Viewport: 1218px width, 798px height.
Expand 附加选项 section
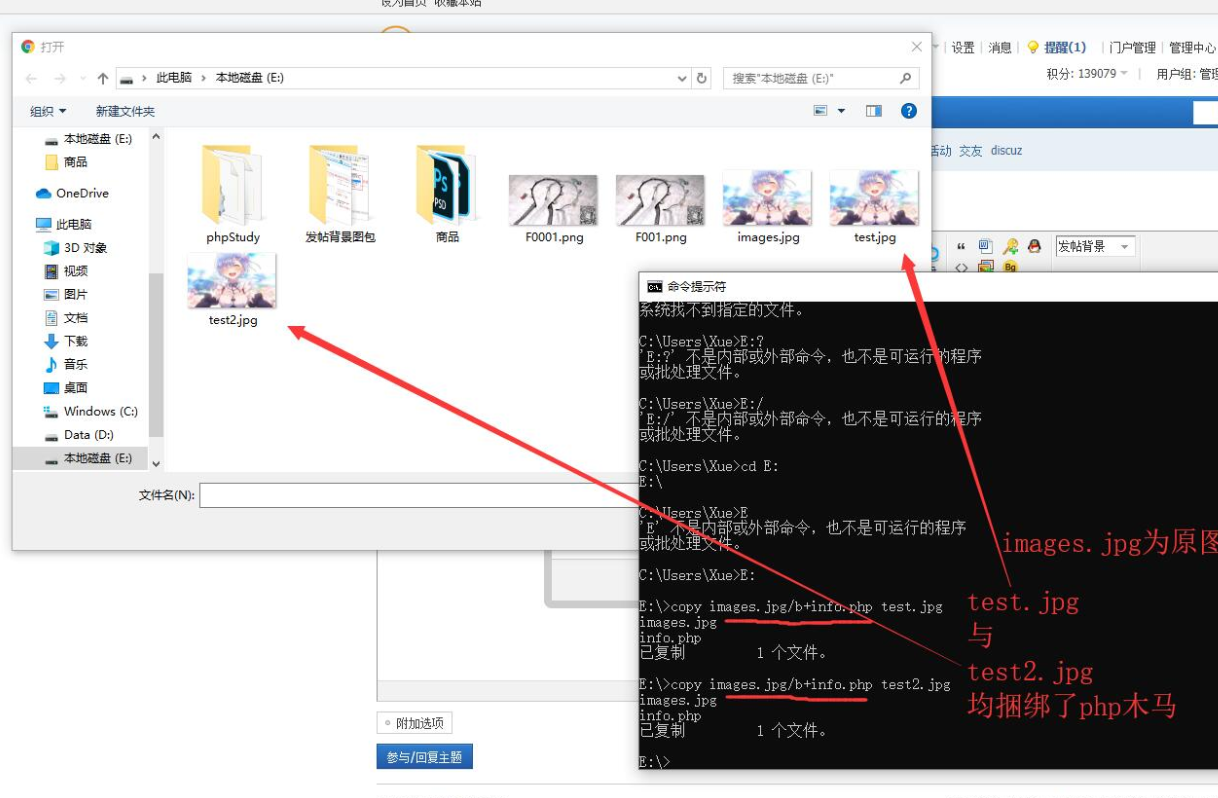pyautogui.click(x=415, y=723)
